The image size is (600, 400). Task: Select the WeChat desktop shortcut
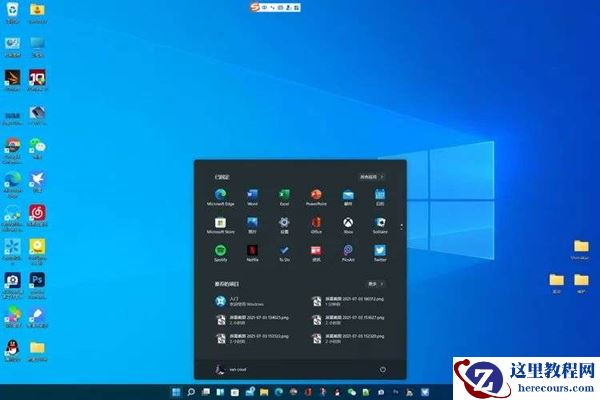38,149
